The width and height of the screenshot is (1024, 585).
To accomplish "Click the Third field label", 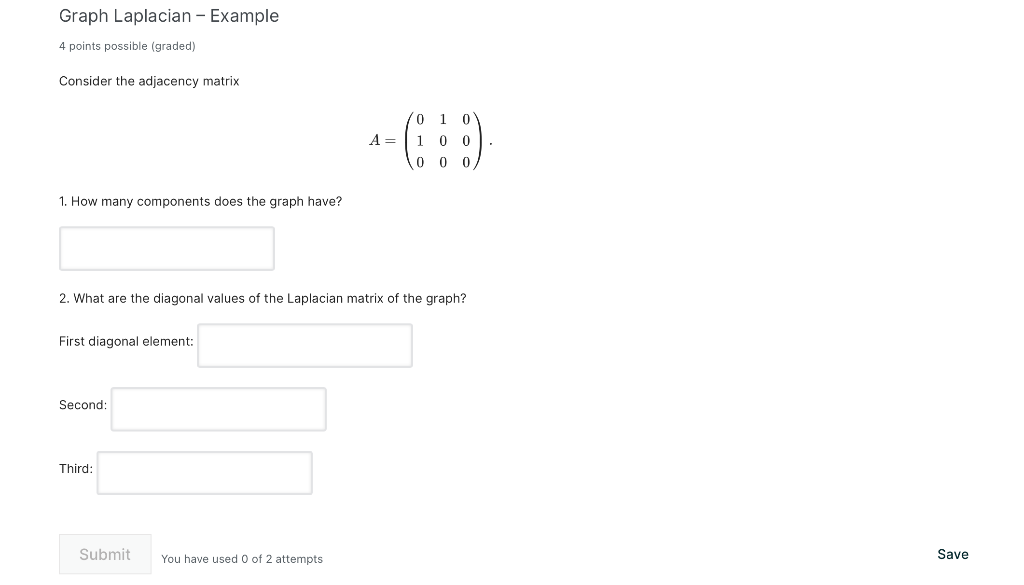I will point(75,468).
